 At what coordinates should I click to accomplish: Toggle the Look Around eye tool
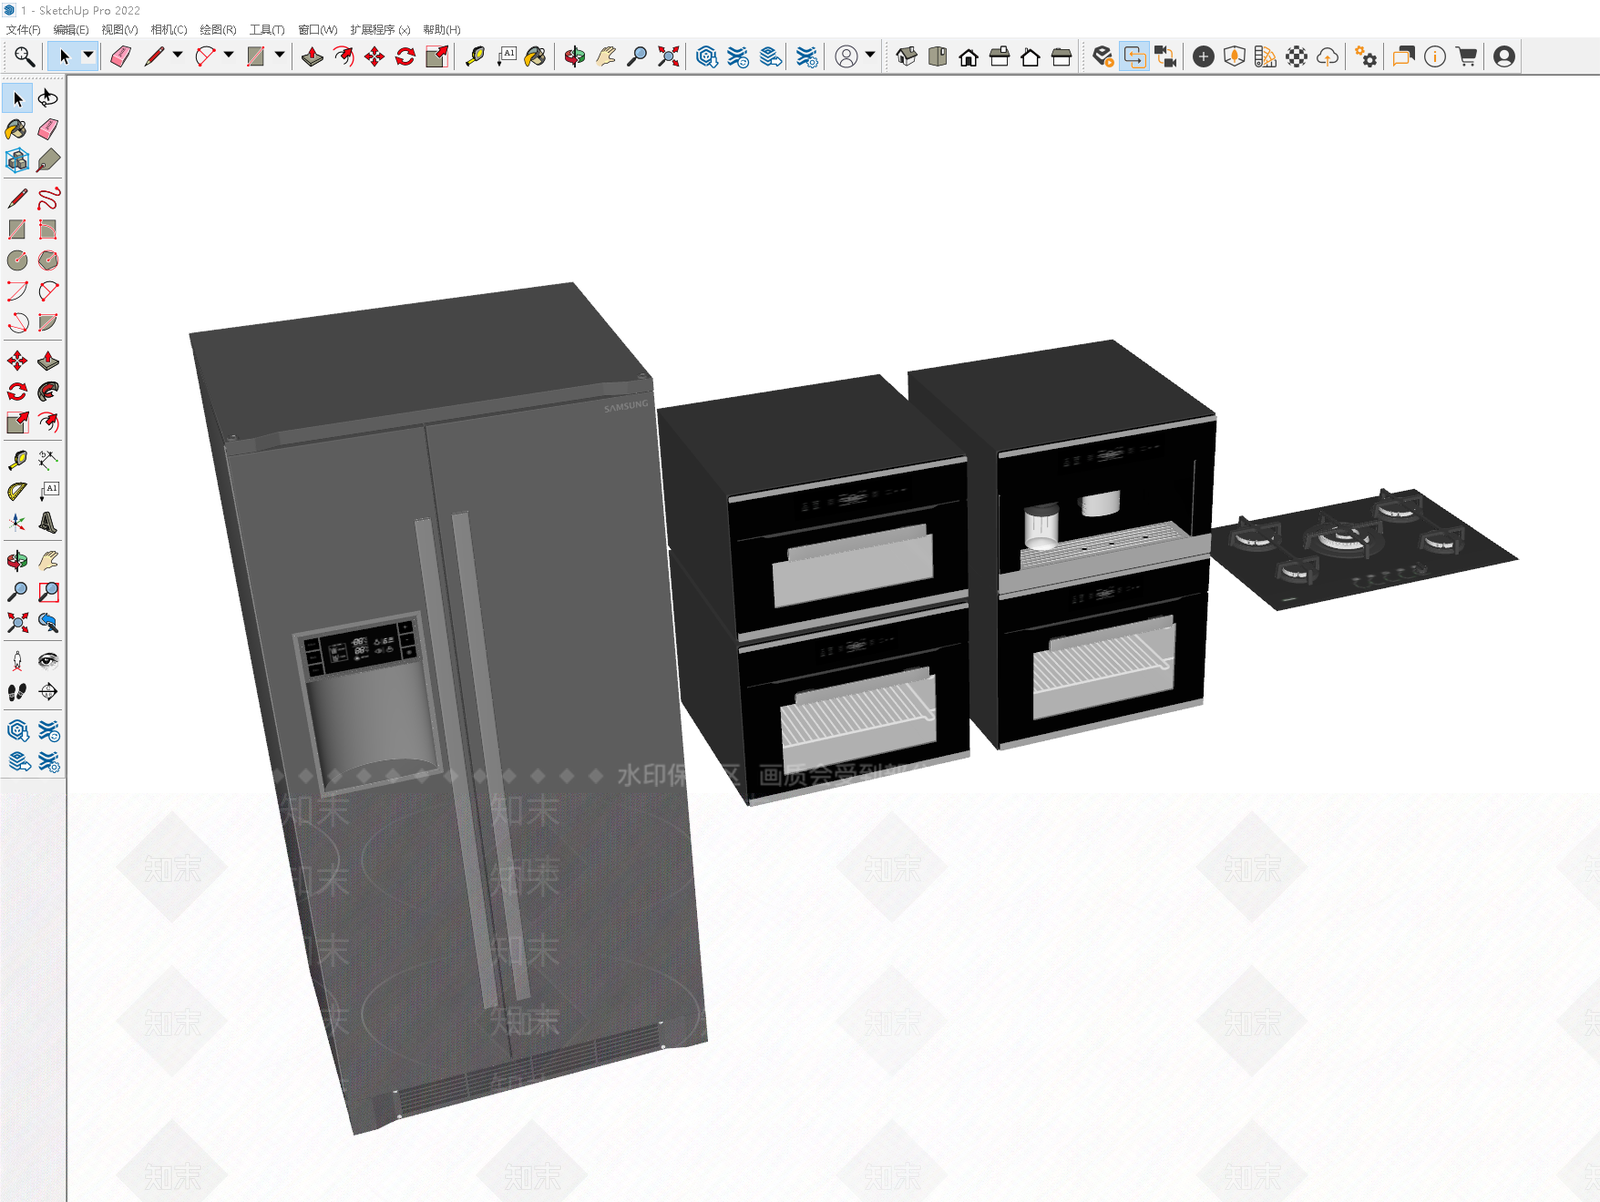pos(48,660)
